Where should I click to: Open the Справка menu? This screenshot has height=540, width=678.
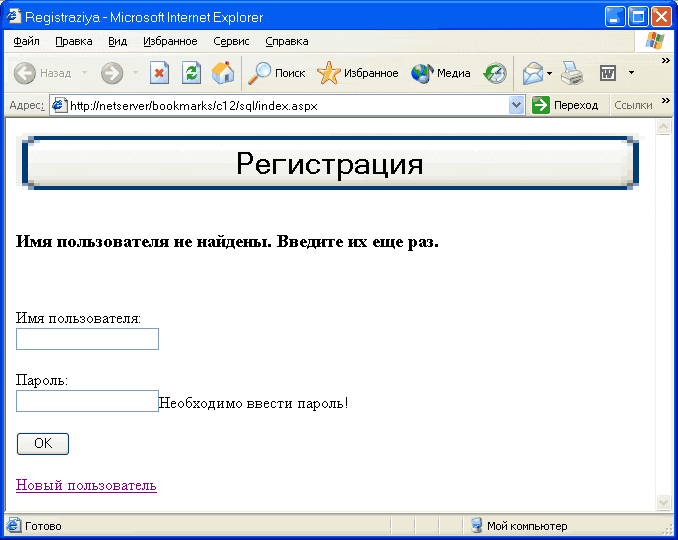click(x=287, y=41)
